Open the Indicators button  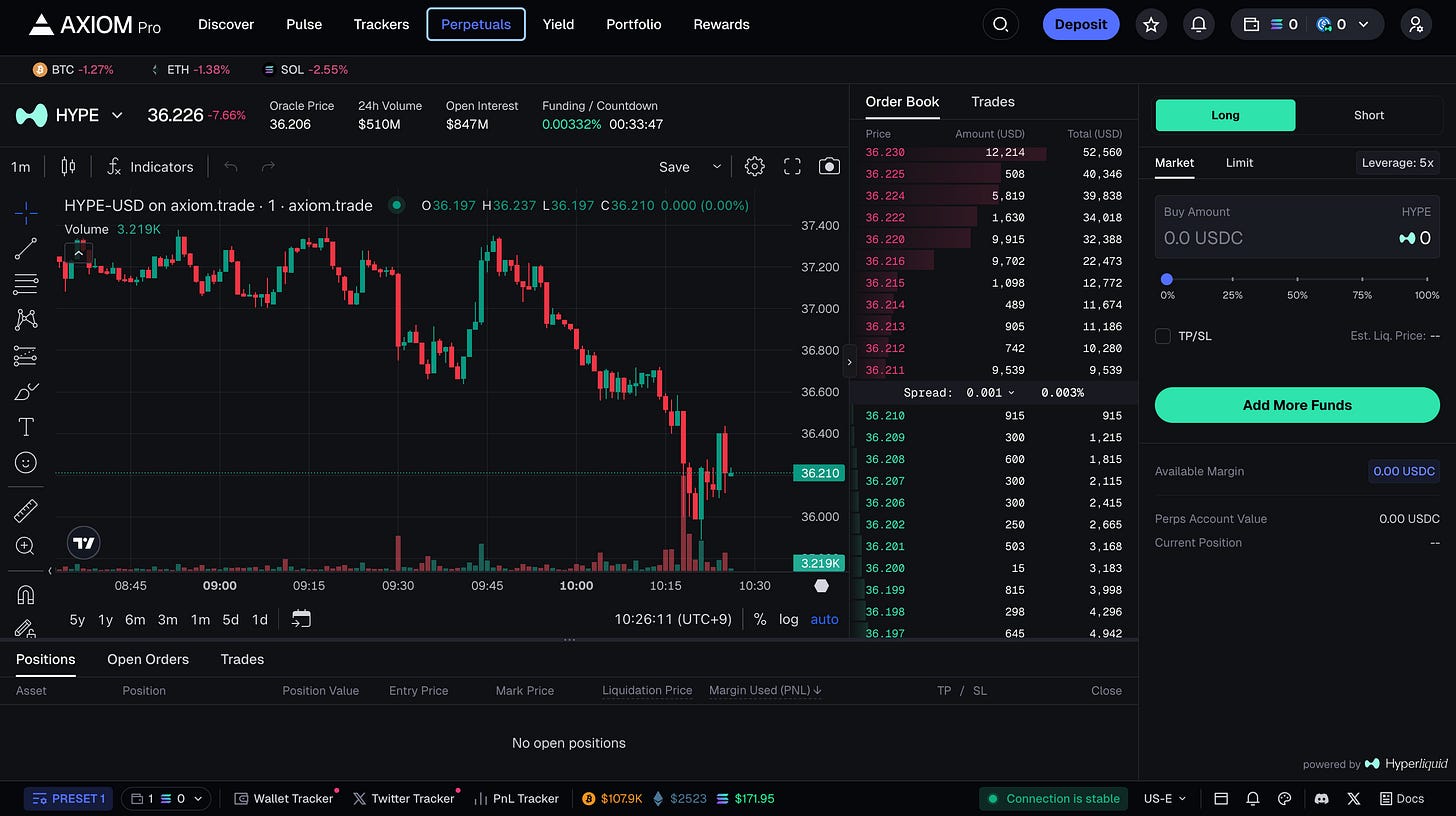pyautogui.click(x=151, y=166)
